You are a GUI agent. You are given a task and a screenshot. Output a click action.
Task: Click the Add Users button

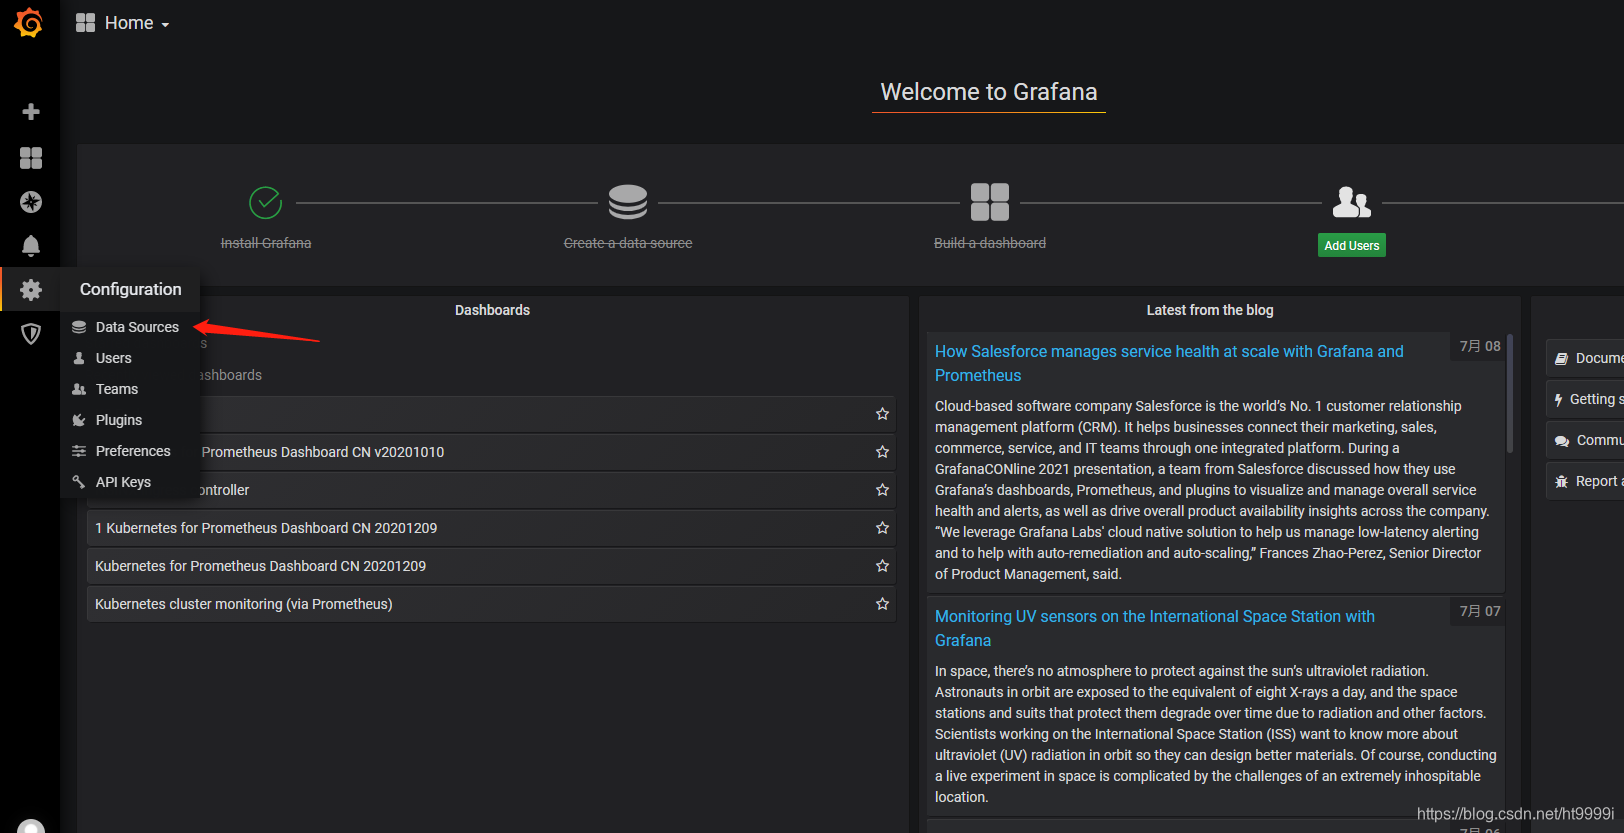coord(1351,245)
